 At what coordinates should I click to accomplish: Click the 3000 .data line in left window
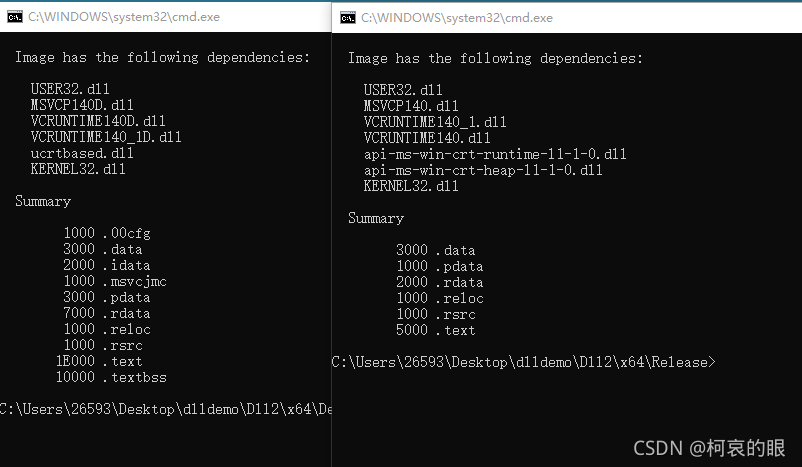tap(103, 249)
